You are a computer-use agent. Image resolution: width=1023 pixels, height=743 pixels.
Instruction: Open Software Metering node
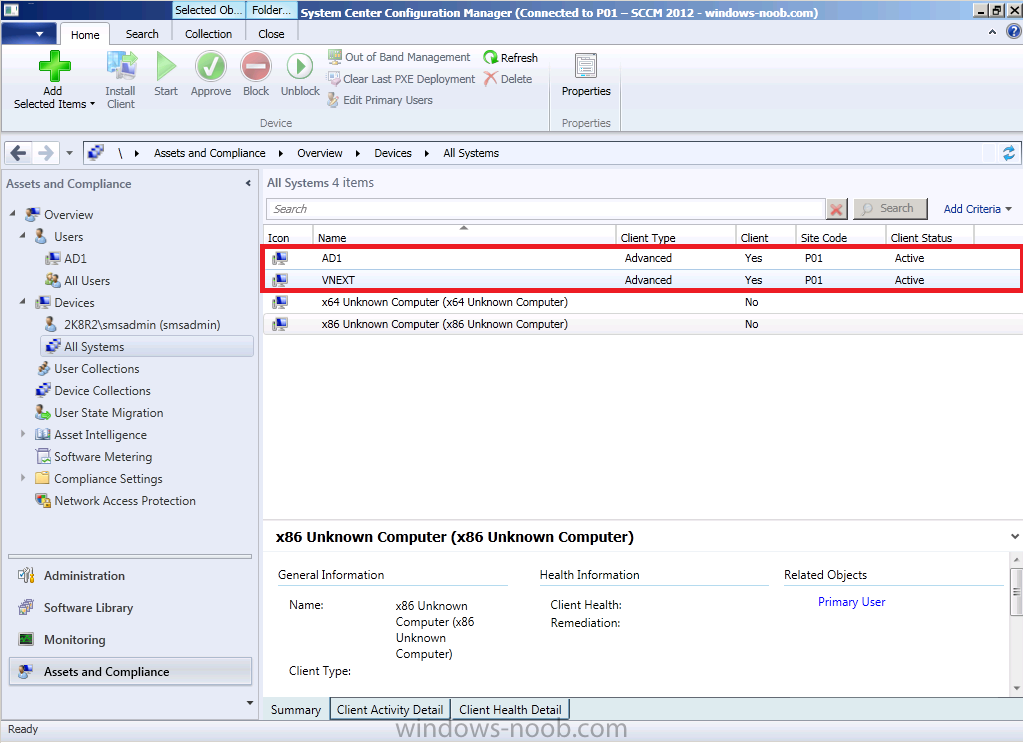(94, 457)
